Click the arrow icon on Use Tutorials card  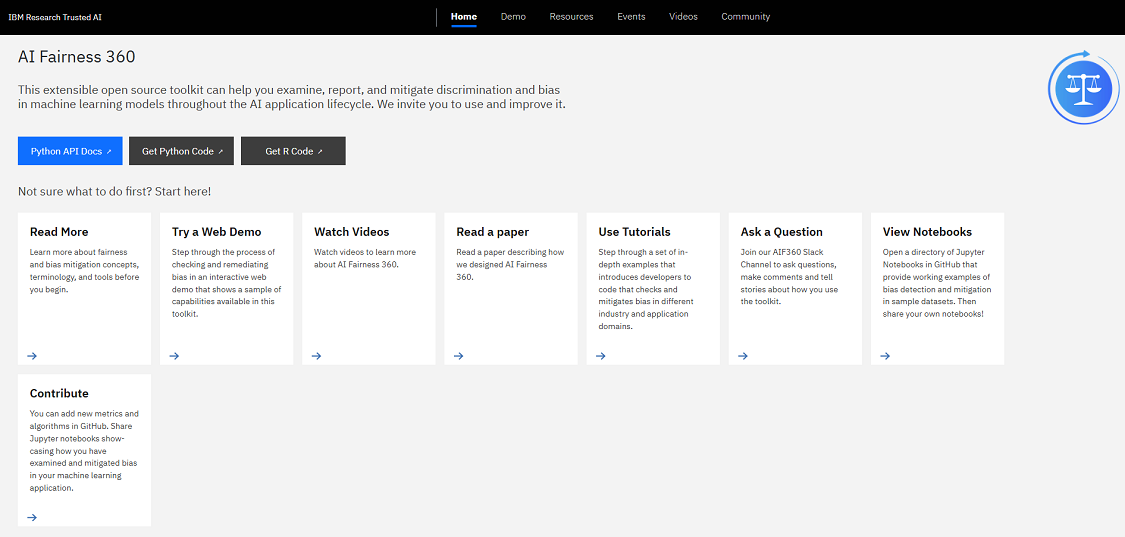tap(601, 355)
